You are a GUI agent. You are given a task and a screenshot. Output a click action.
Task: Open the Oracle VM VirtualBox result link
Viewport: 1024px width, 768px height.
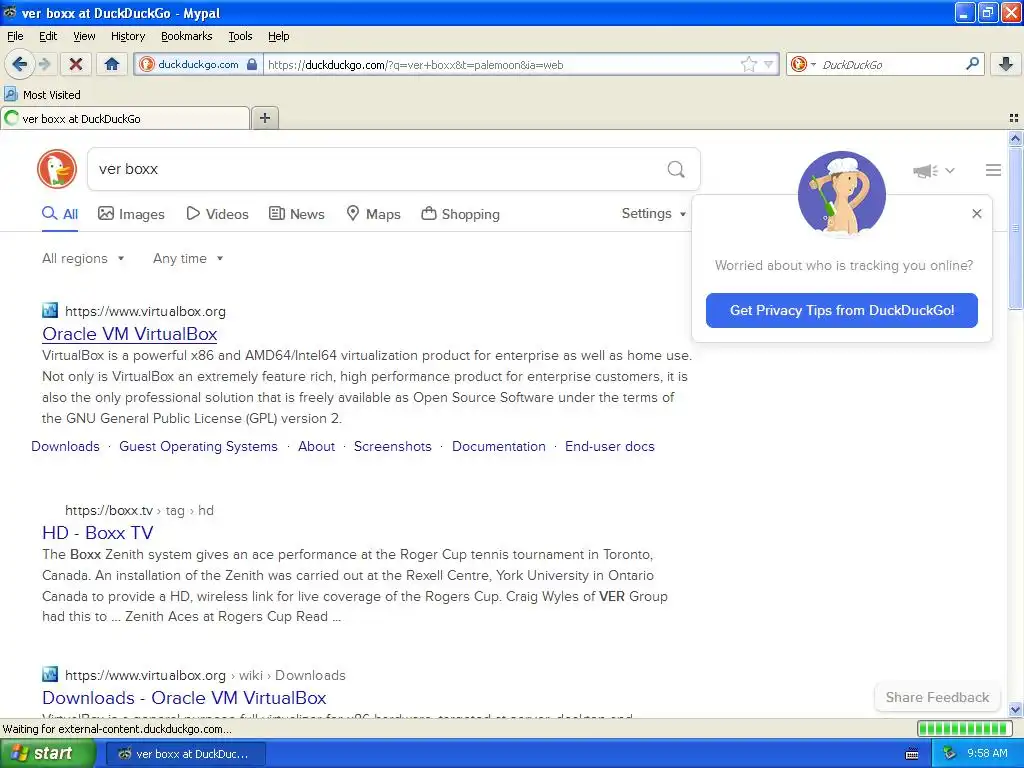129,334
